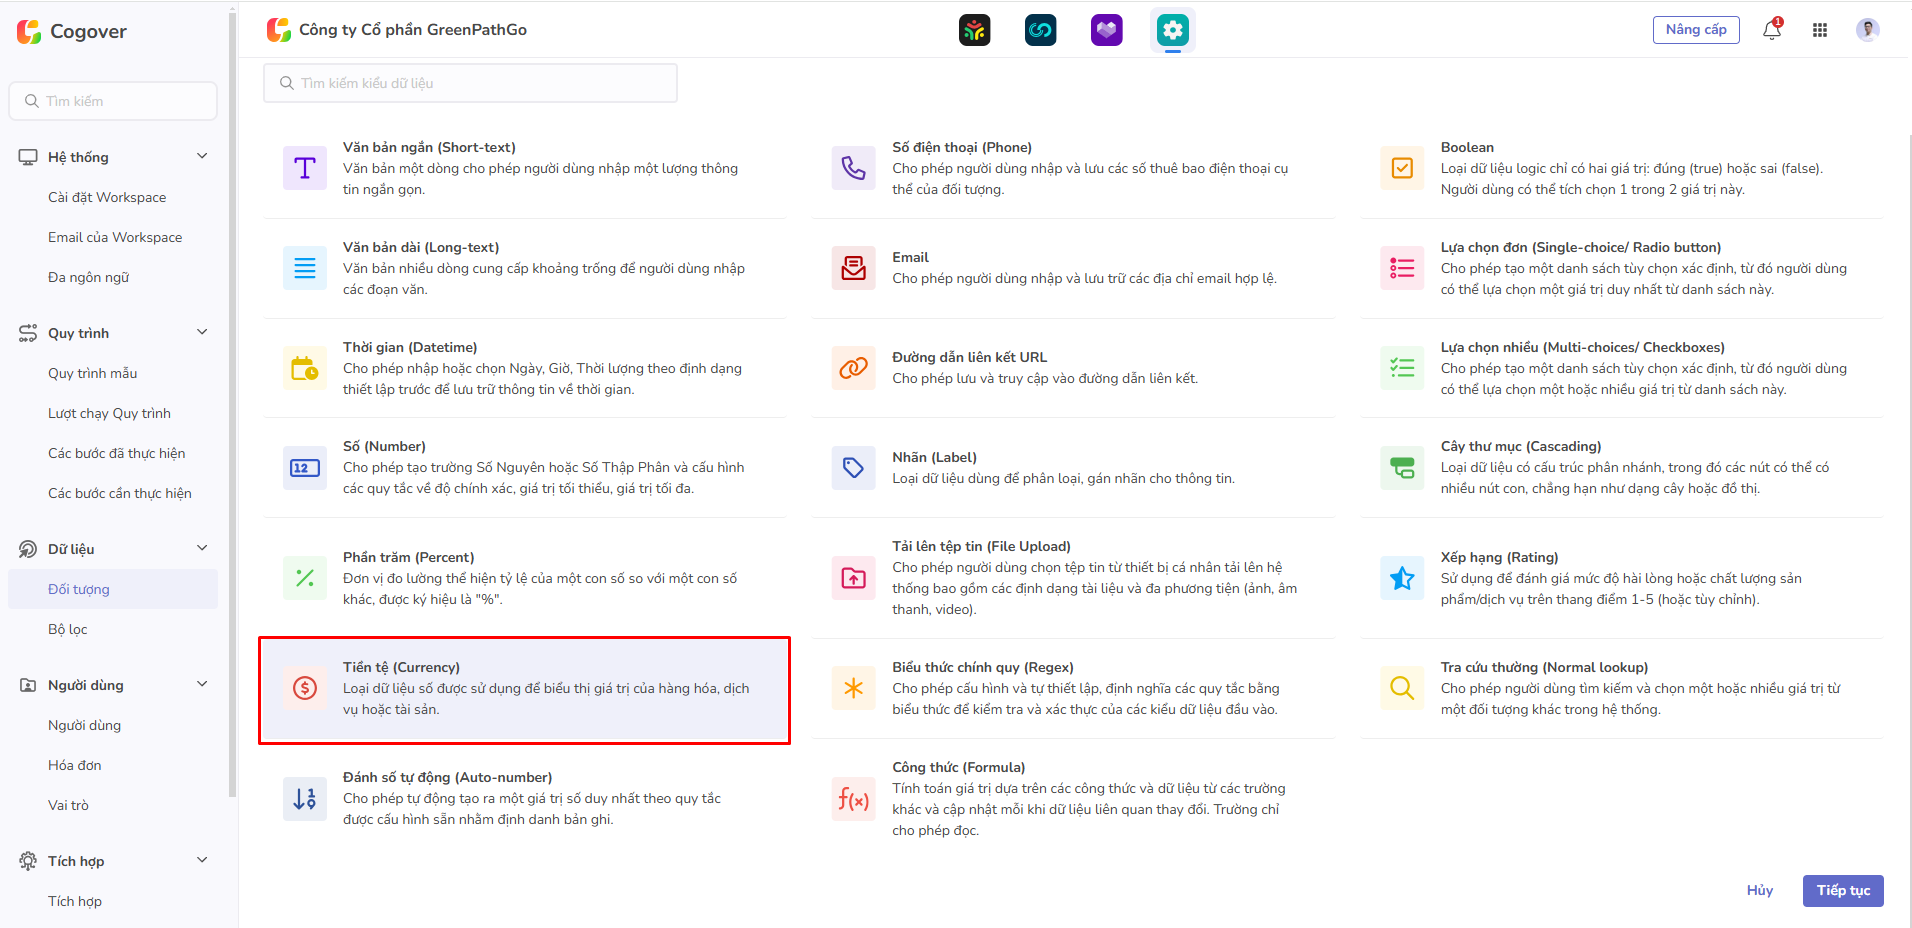Click the Hủy cancel link

1759,890
